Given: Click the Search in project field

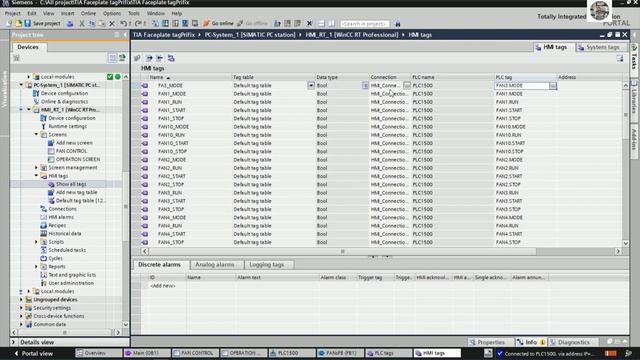Looking at the screenshot, I should (364, 24).
